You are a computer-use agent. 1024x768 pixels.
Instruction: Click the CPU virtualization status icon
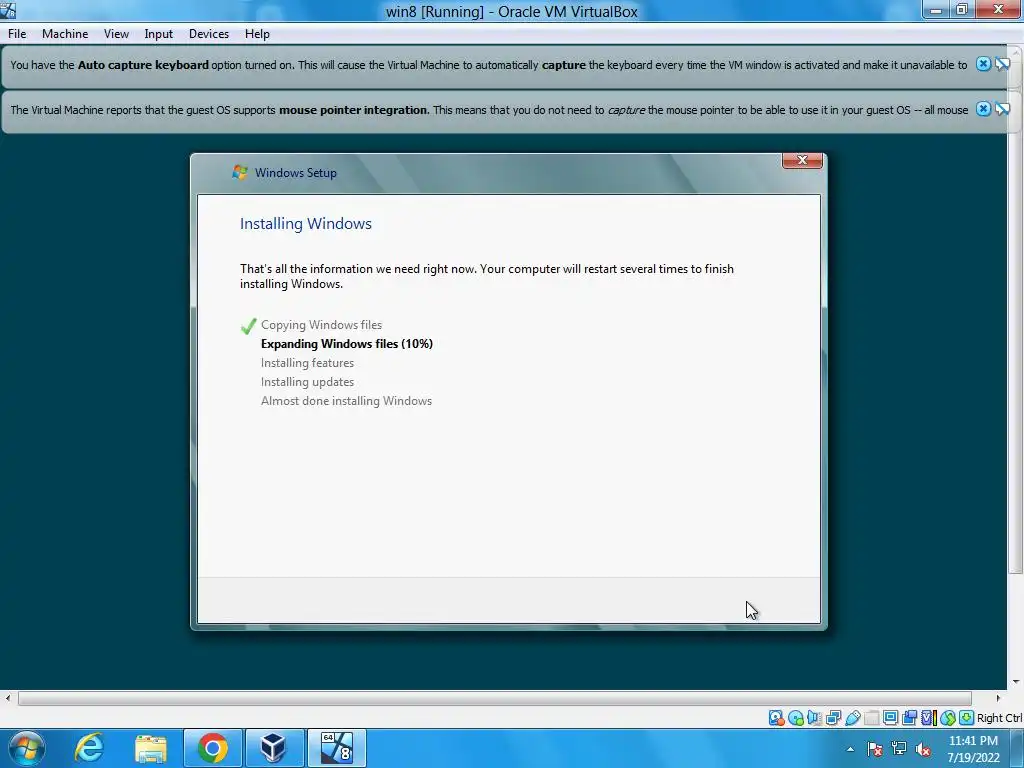[x=929, y=718]
